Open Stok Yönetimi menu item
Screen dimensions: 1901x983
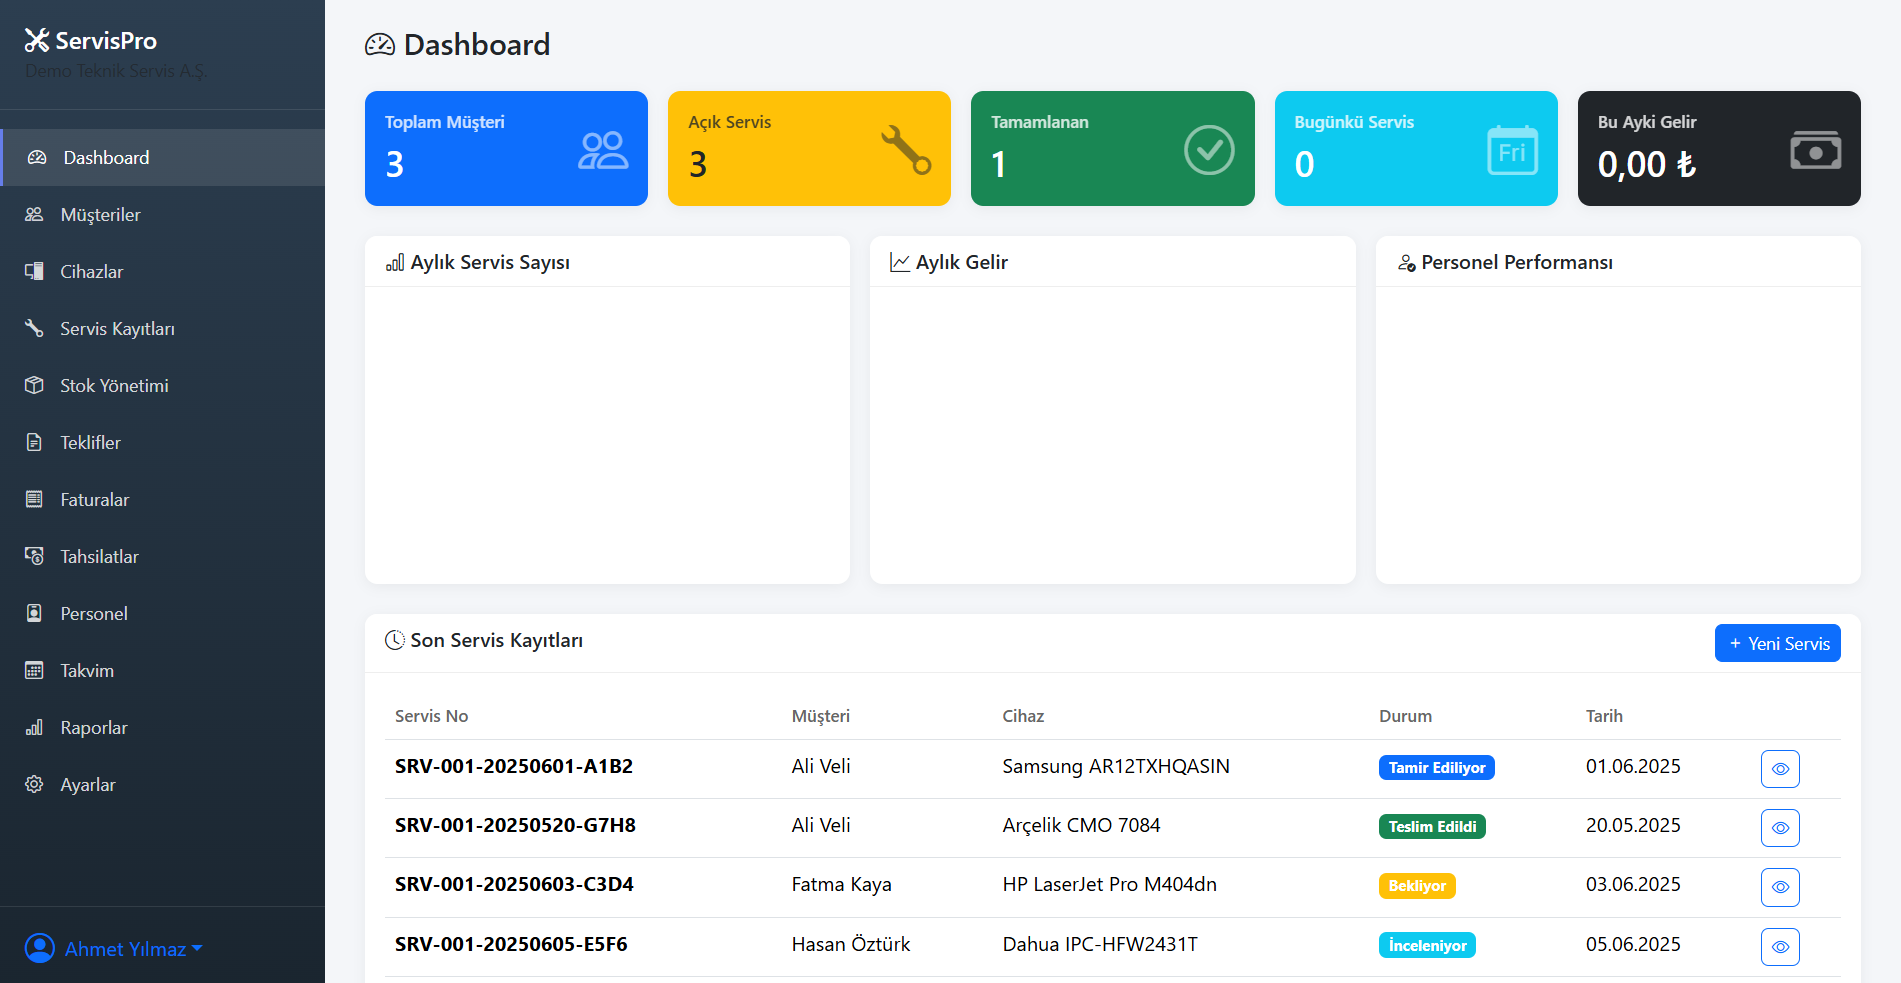162,386
